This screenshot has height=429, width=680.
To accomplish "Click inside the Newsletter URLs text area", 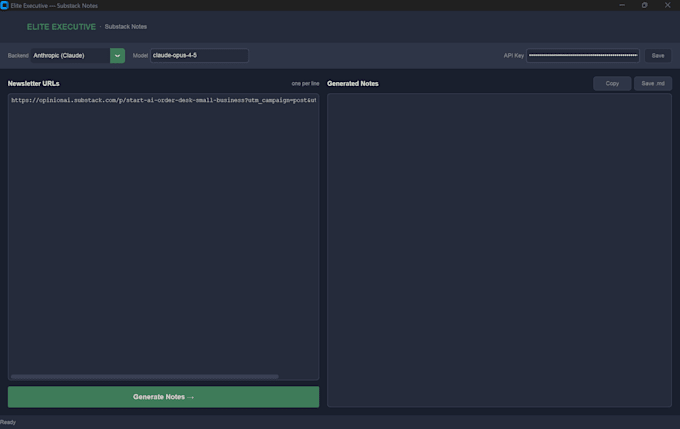I will tap(163, 236).
